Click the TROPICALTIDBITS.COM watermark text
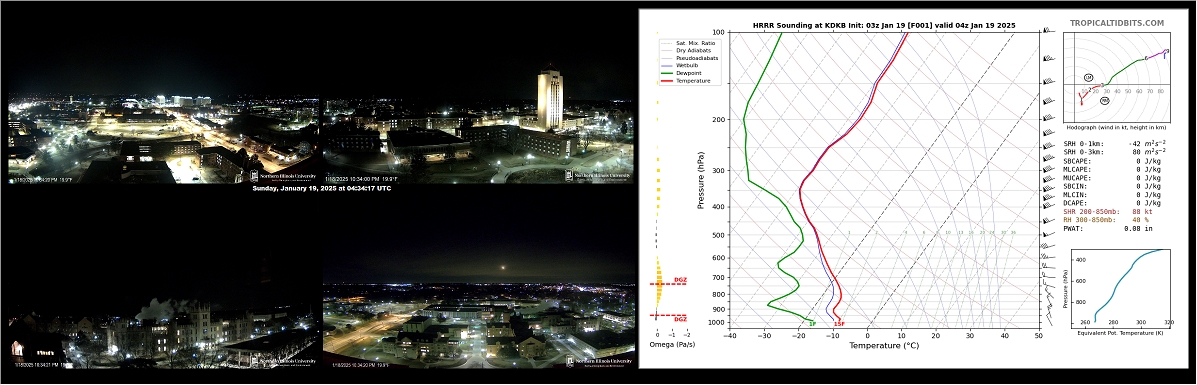Image resolution: width=1197 pixels, height=385 pixels. [x=1117, y=24]
